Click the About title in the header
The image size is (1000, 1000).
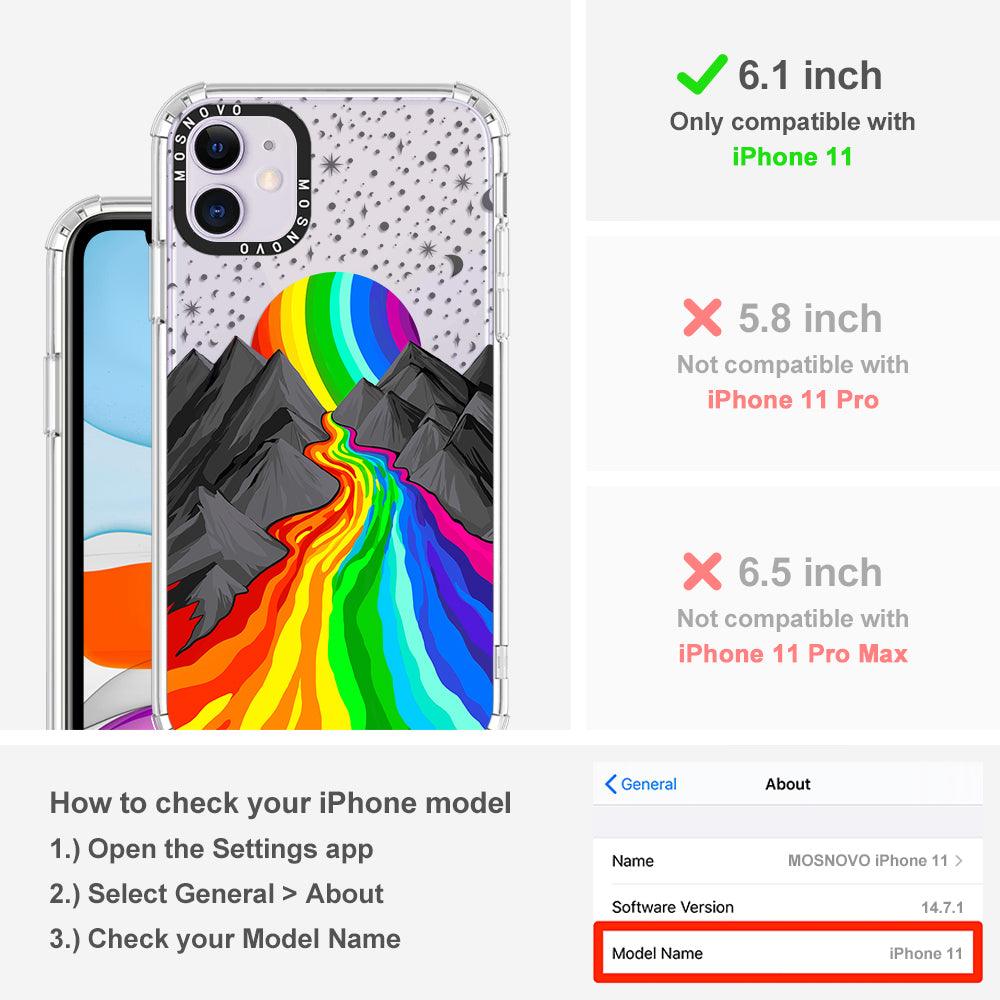click(x=788, y=784)
